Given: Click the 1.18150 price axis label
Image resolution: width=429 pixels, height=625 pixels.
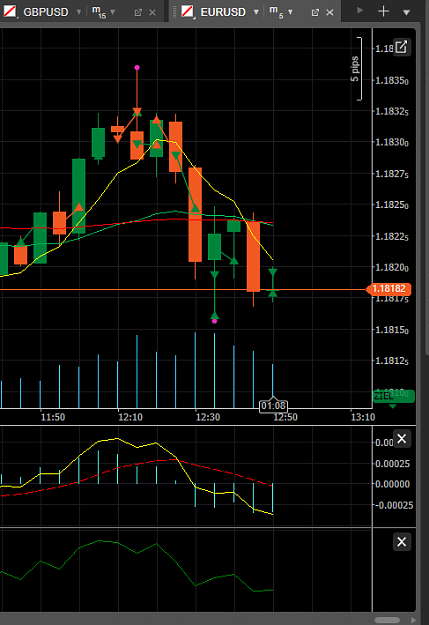Looking at the screenshot, I should click(392, 330).
